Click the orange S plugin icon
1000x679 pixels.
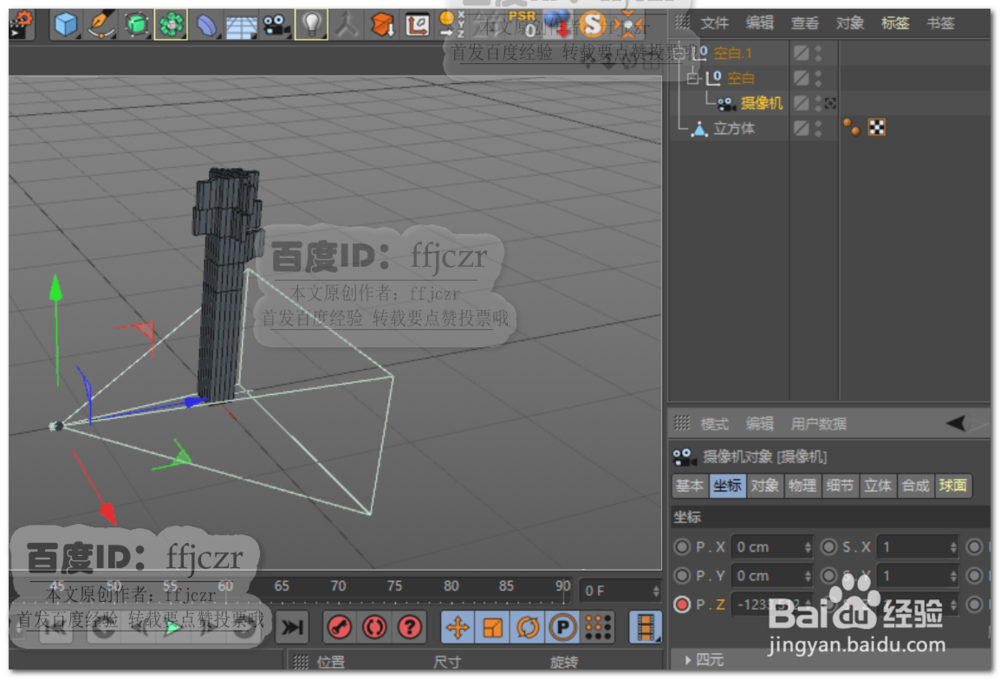tap(592, 25)
